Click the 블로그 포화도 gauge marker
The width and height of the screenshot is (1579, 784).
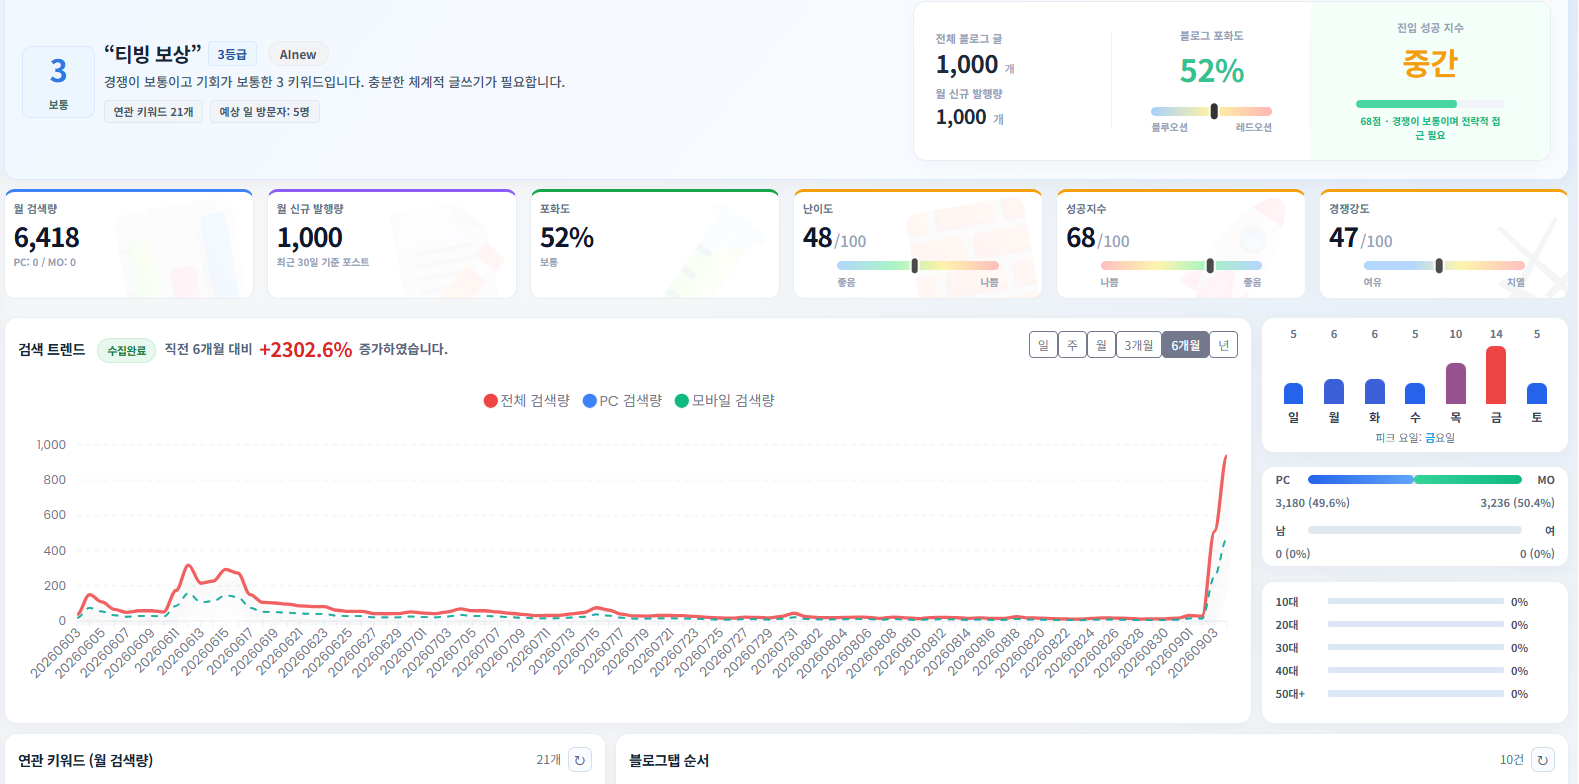click(1214, 111)
